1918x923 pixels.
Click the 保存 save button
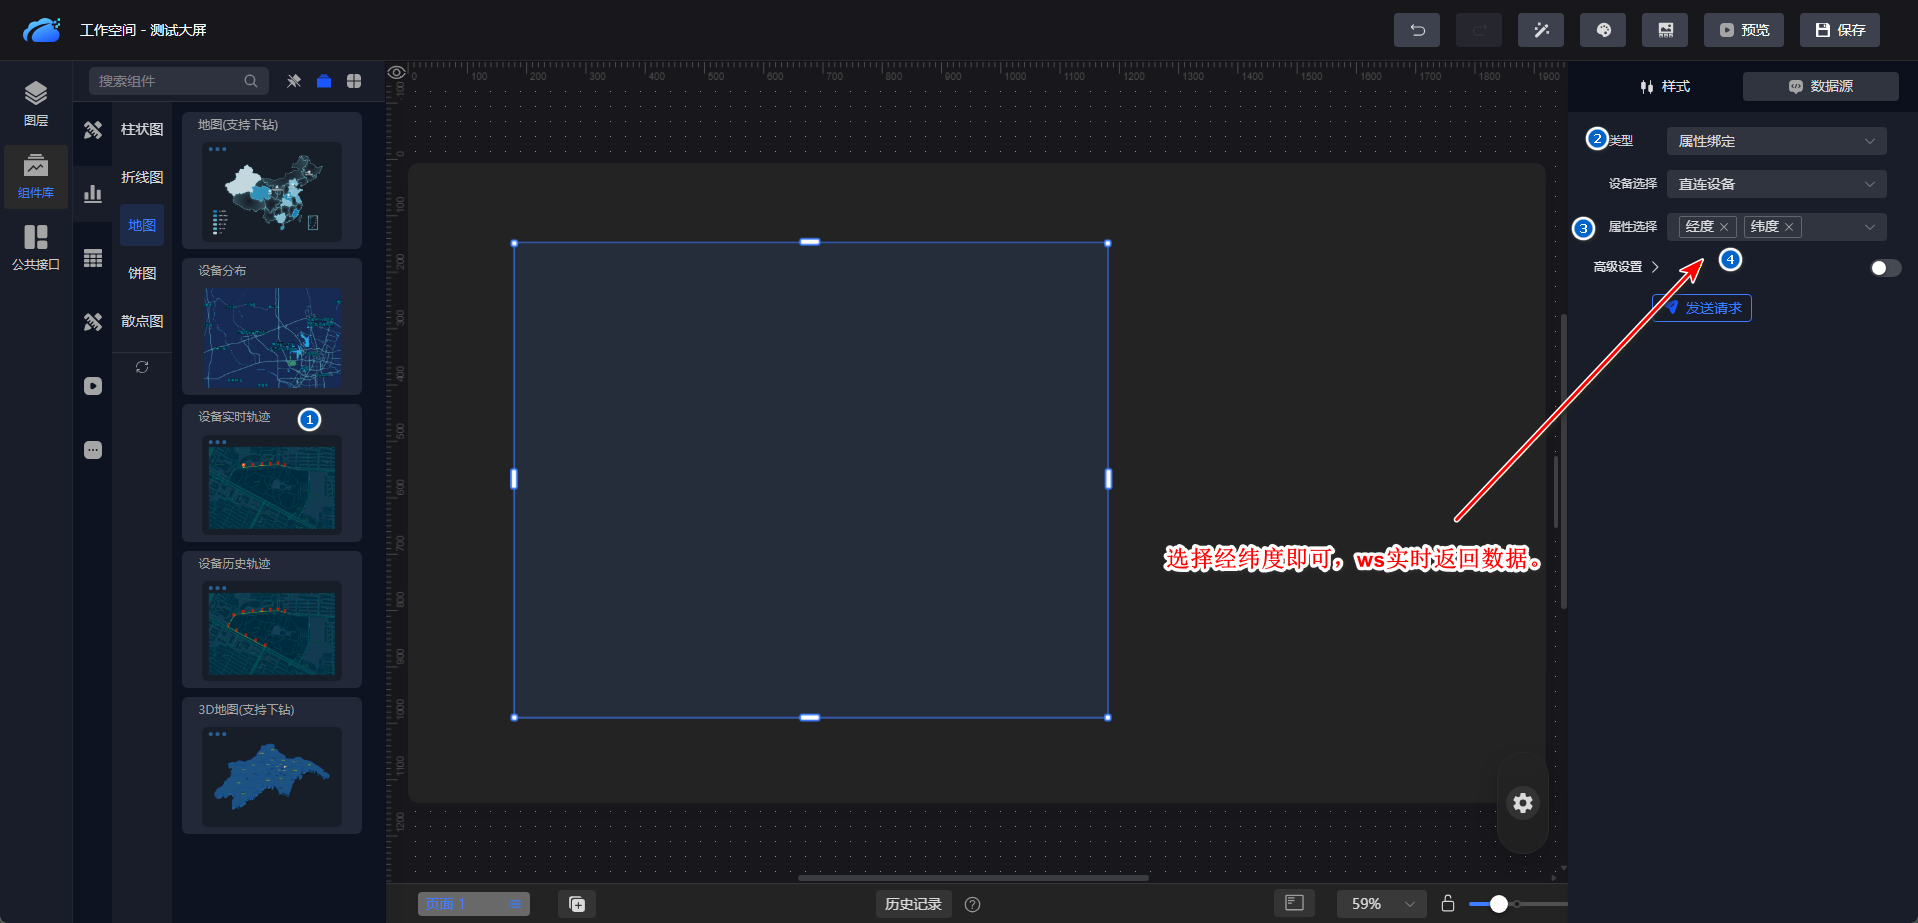pos(1839,30)
